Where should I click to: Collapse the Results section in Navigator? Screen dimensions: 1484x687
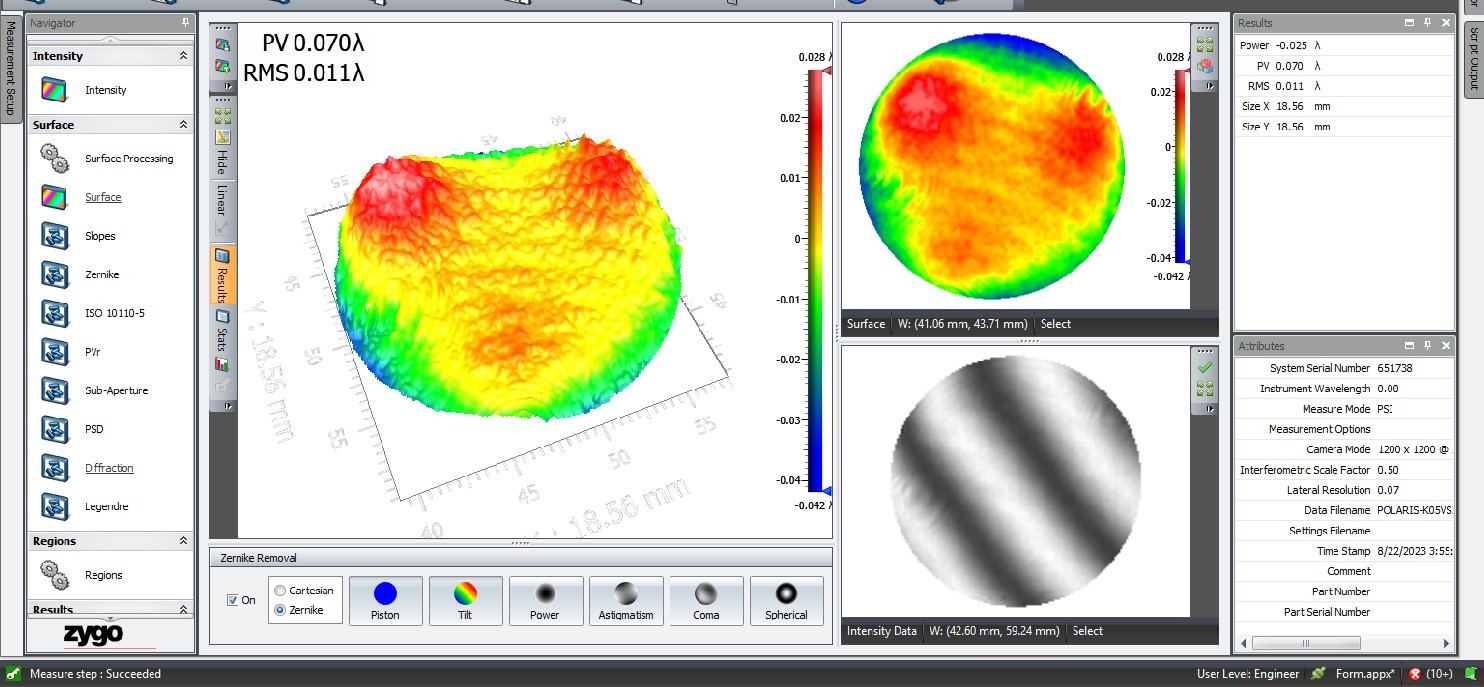183,609
